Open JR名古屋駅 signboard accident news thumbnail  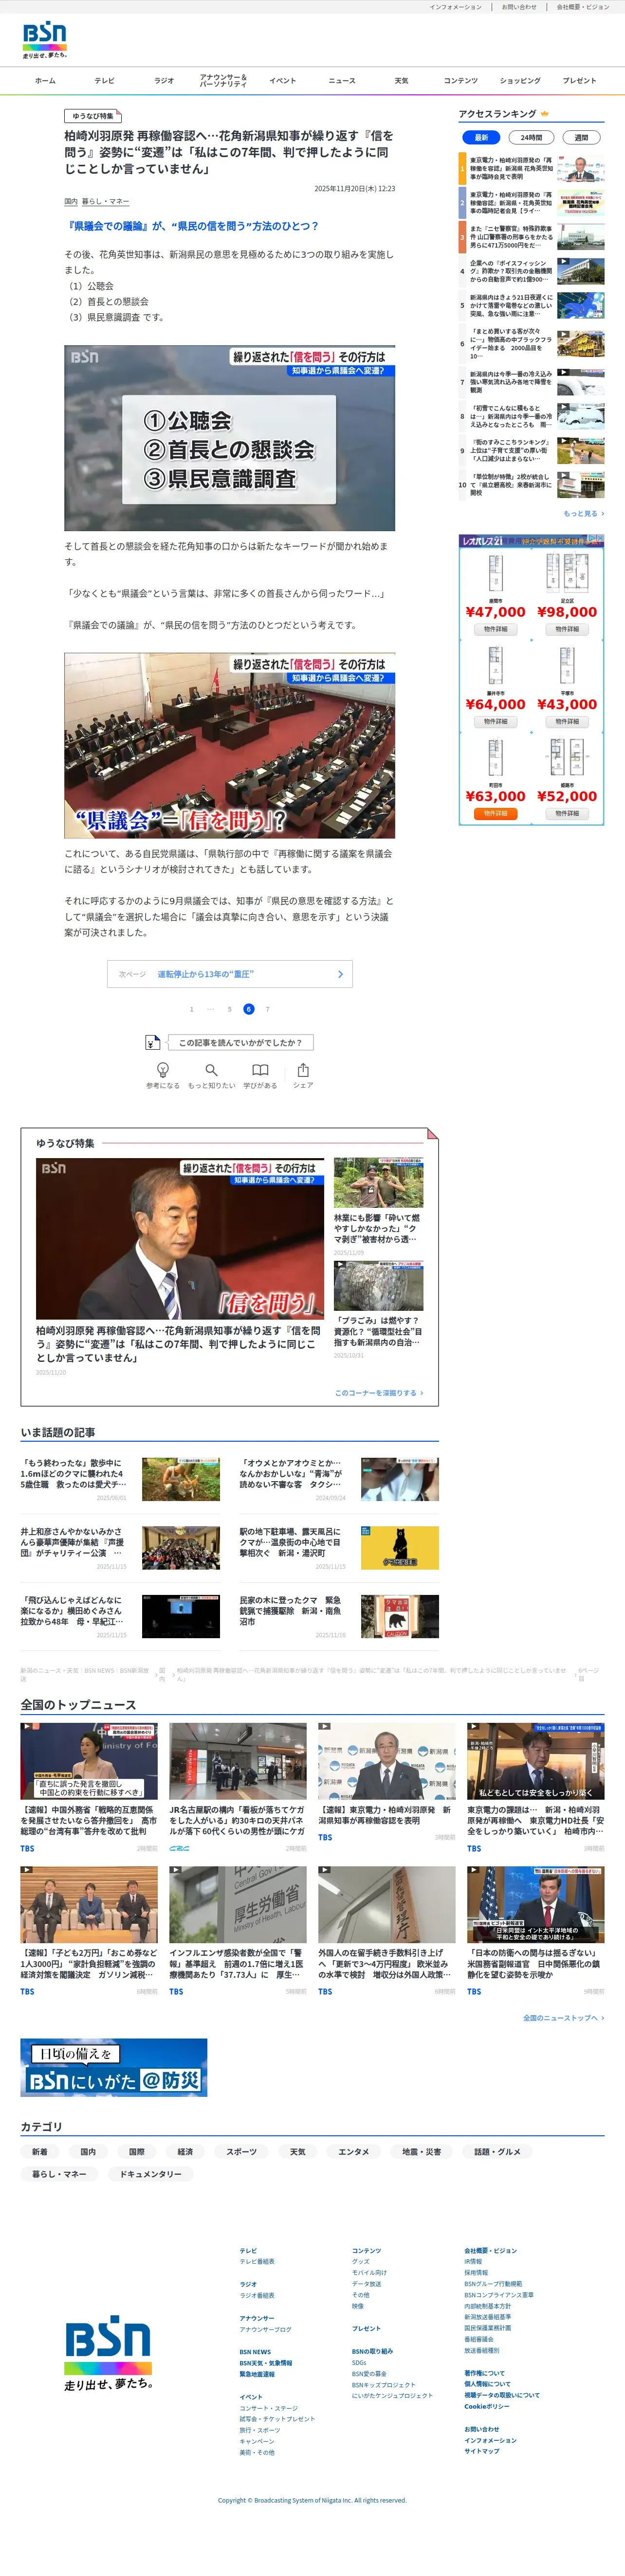pos(238,1760)
